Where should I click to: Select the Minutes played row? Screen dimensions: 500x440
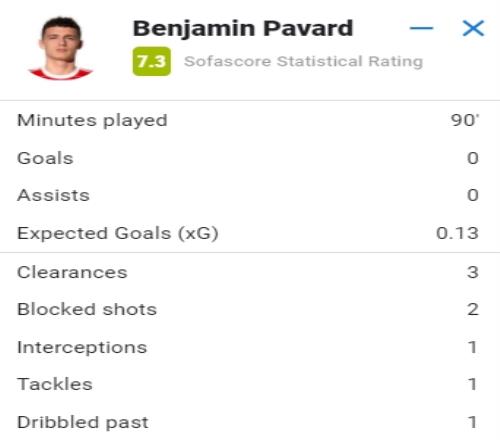pyautogui.click(x=250, y=120)
